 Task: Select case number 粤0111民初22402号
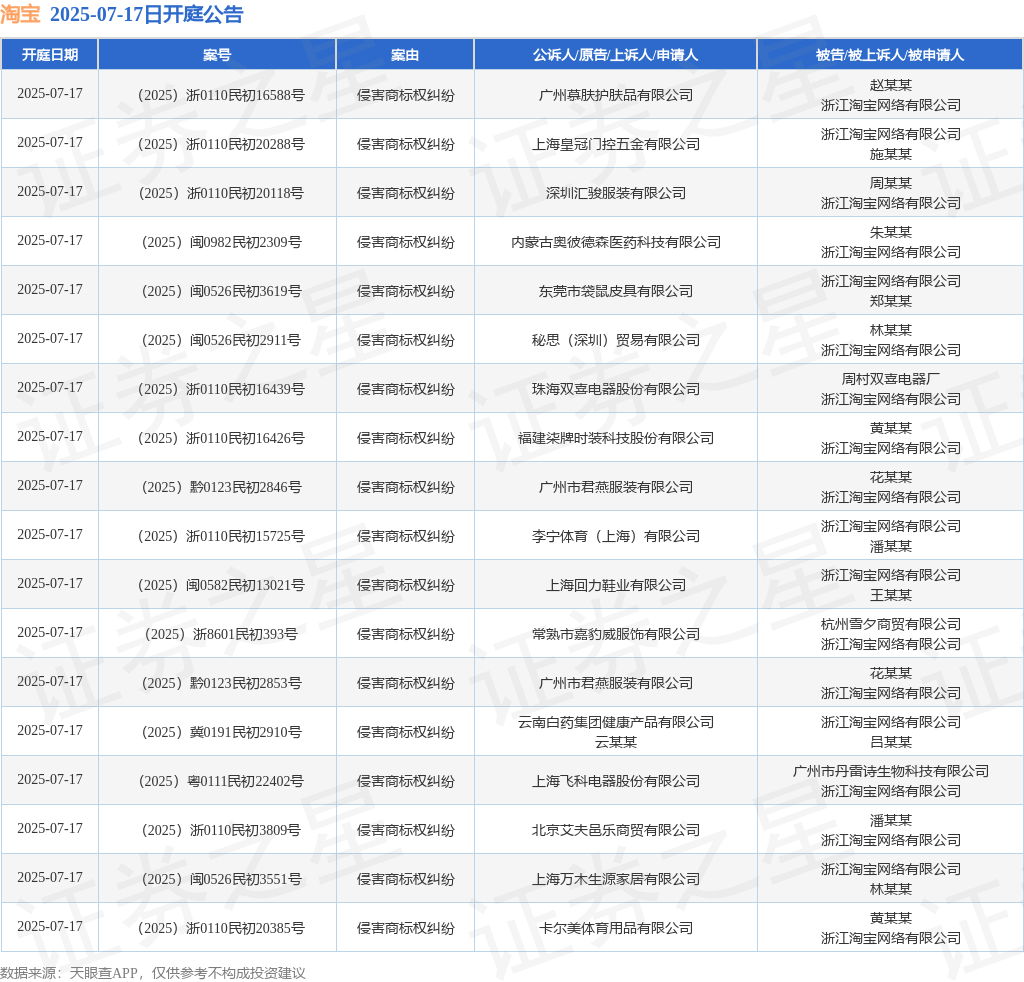pyautogui.click(x=221, y=781)
